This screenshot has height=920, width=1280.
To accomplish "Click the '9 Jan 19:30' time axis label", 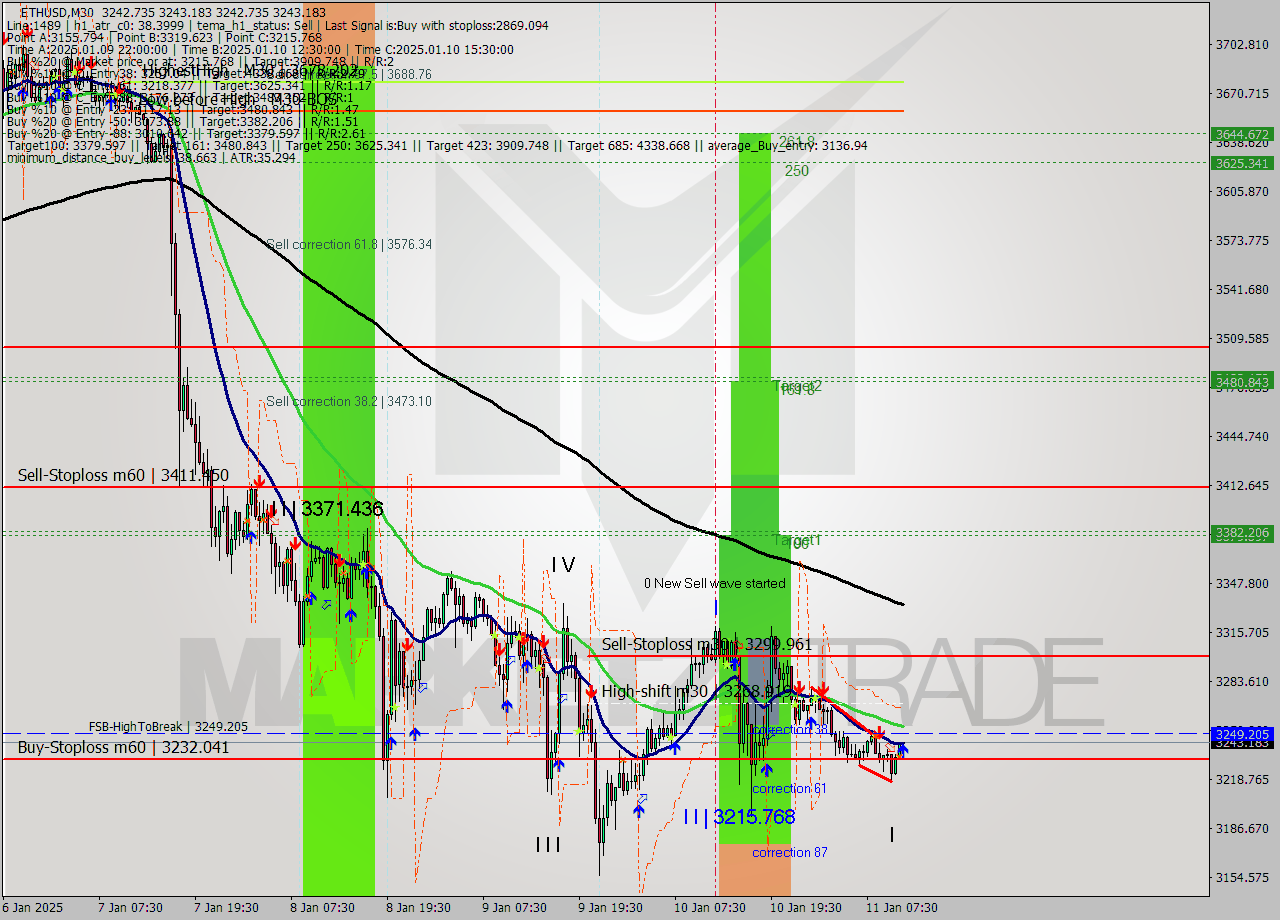I will [611, 907].
